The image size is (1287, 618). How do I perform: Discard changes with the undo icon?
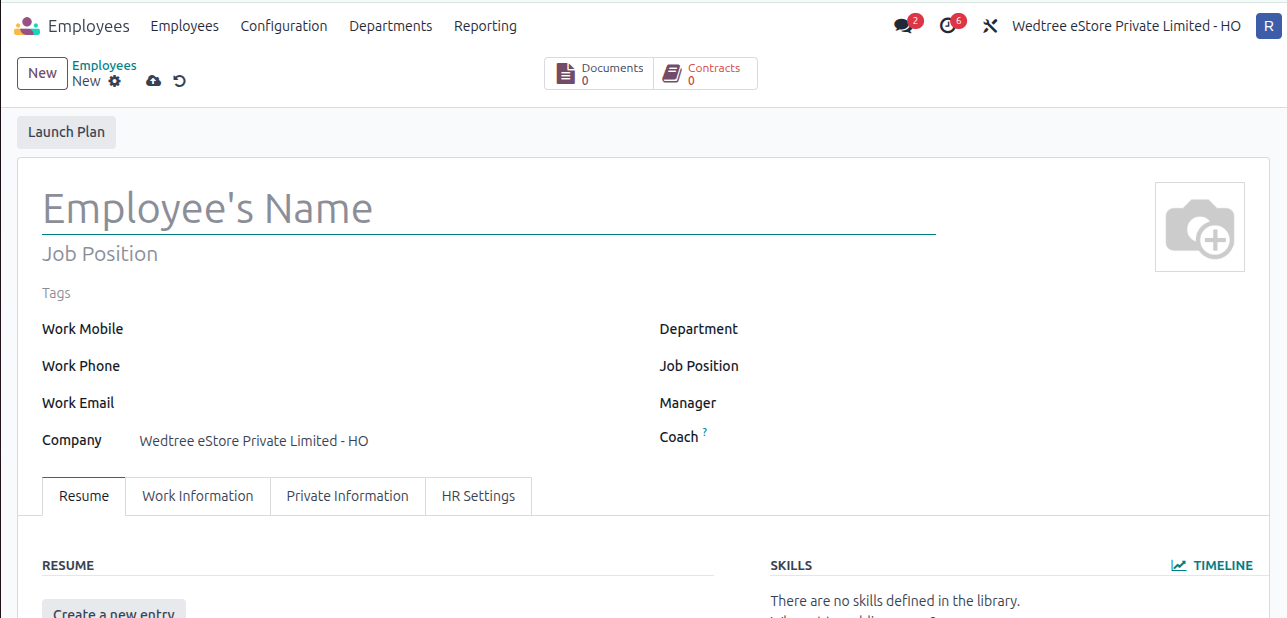pyautogui.click(x=180, y=81)
